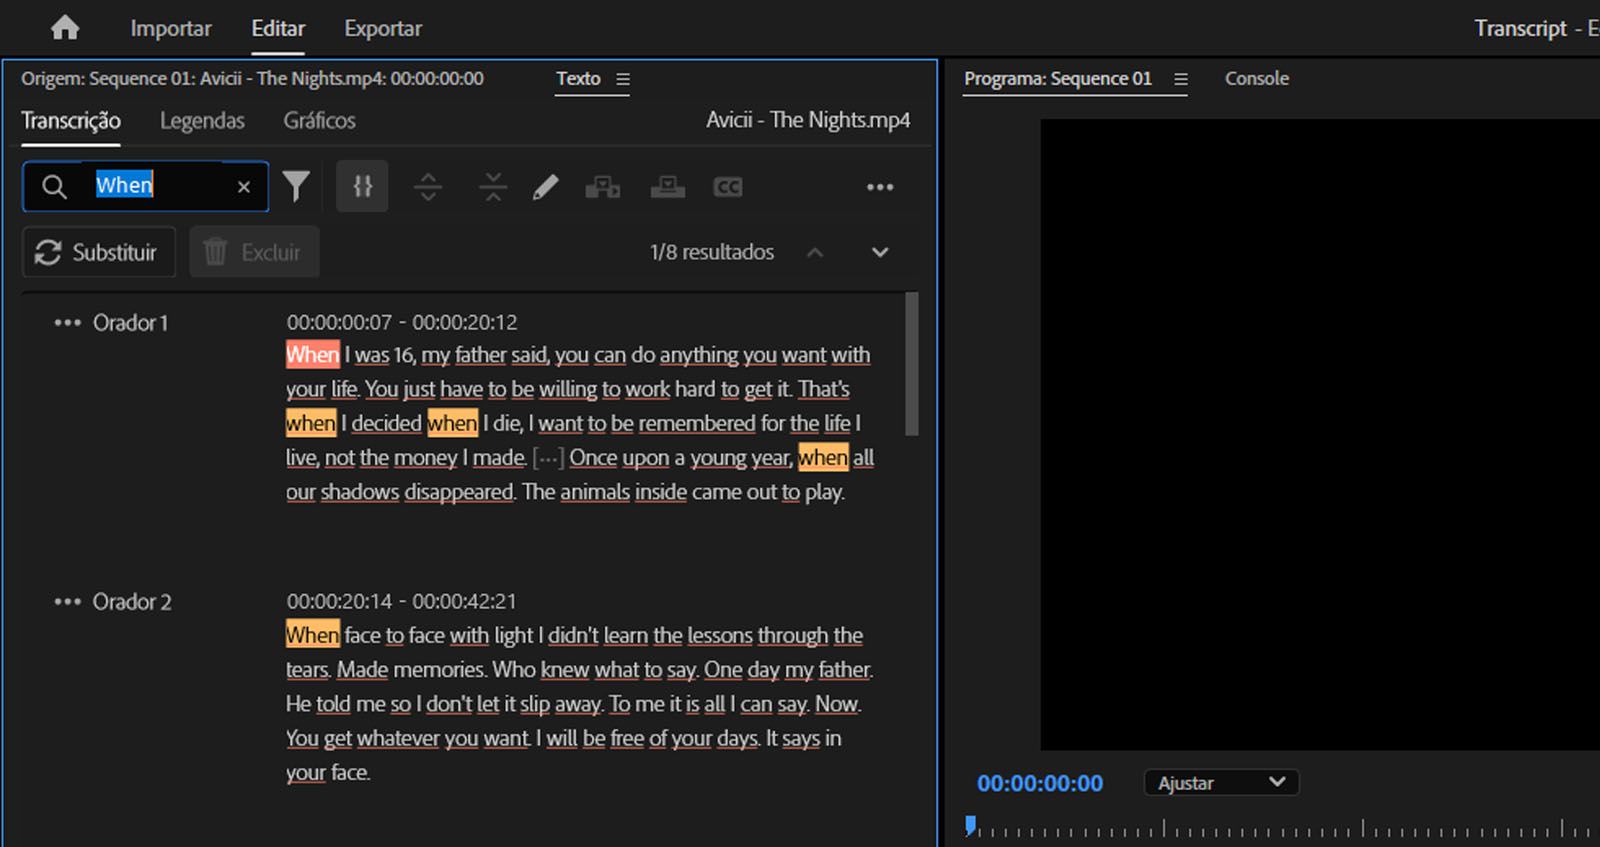Open the Gráficos tab

coord(319,121)
